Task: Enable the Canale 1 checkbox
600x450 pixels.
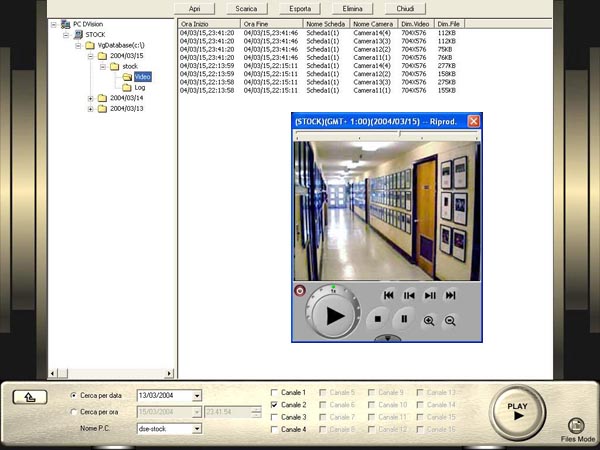Action: [x=274, y=393]
